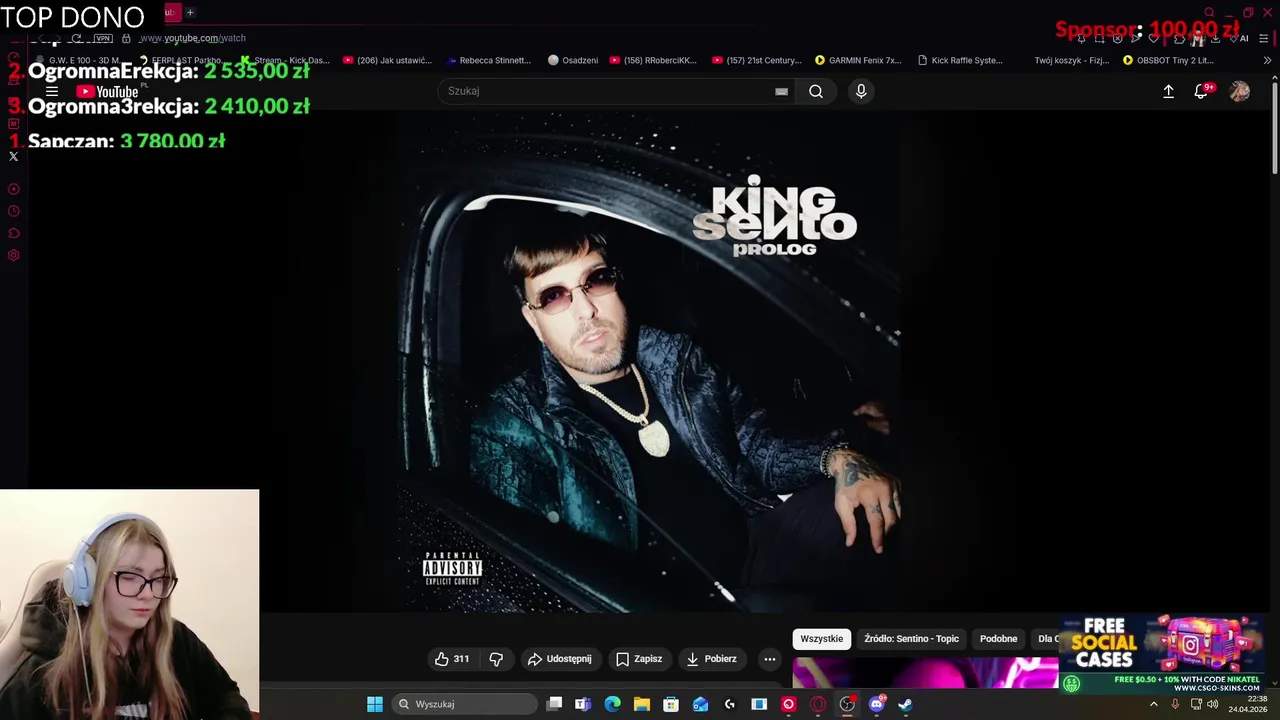This screenshot has height=720, width=1280.
Task: Open File Explorer from taskbar
Action: [x=642, y=704]
